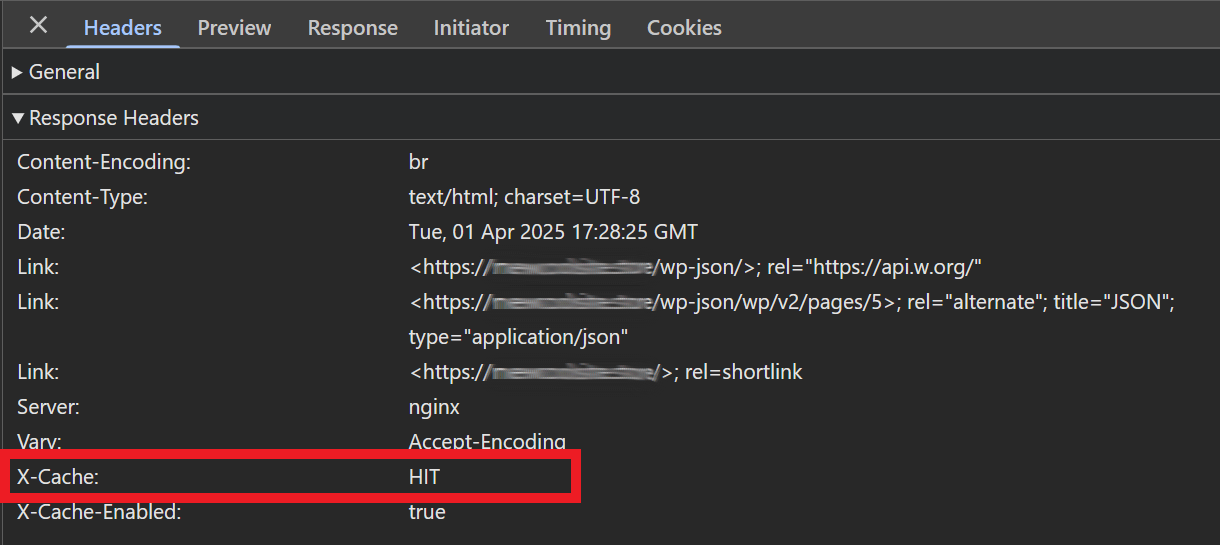Click the 'br' encoding value
This screenshot has width=1220, height=545.
[418, 162]
